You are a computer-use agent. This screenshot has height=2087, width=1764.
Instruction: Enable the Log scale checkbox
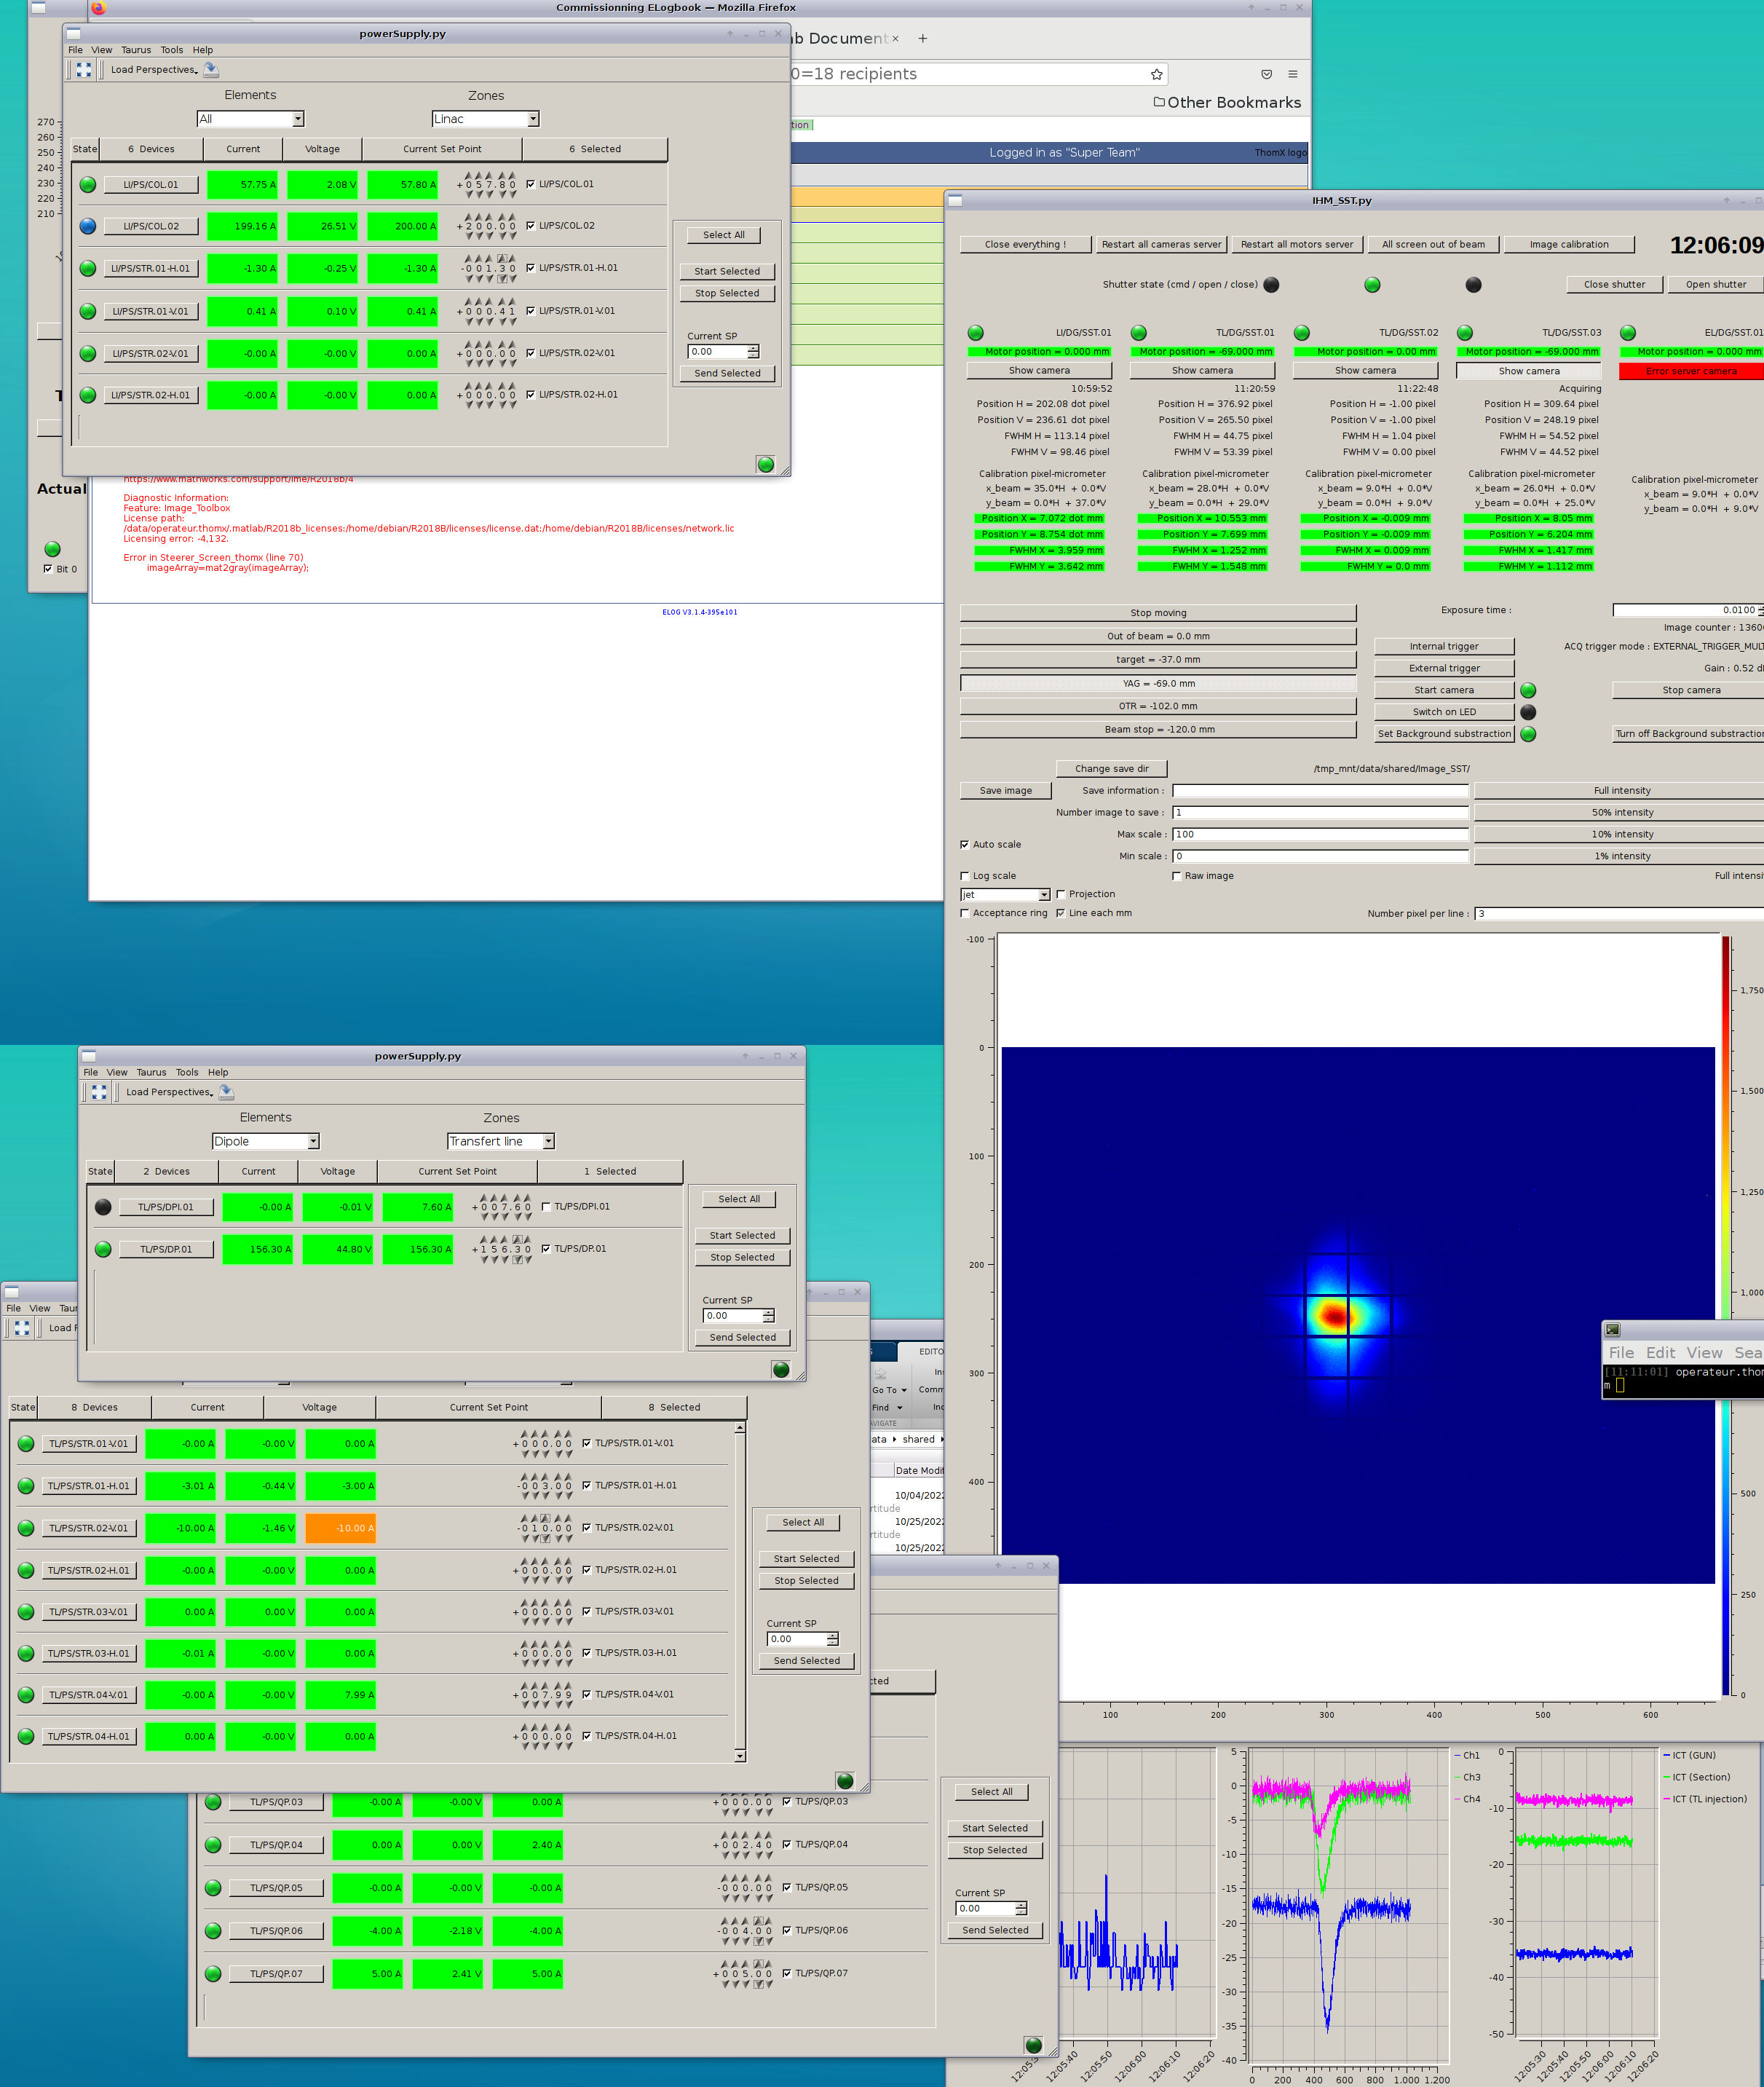965,876
